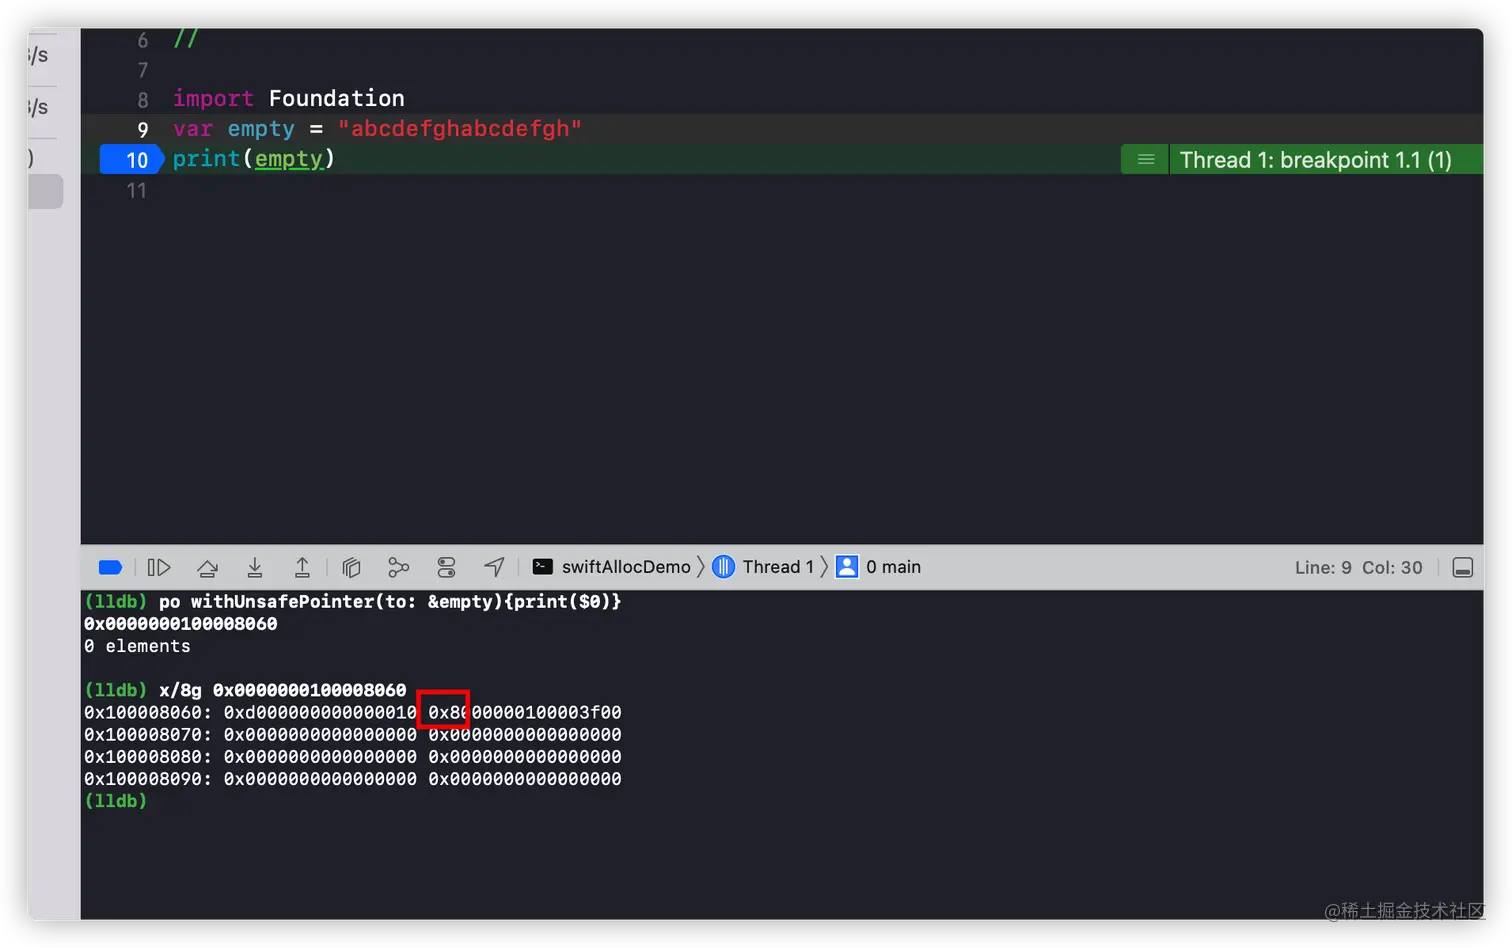Open the Thread 1 jump bar menu
The image size is (1512, 948).
(x=764, y=567)
